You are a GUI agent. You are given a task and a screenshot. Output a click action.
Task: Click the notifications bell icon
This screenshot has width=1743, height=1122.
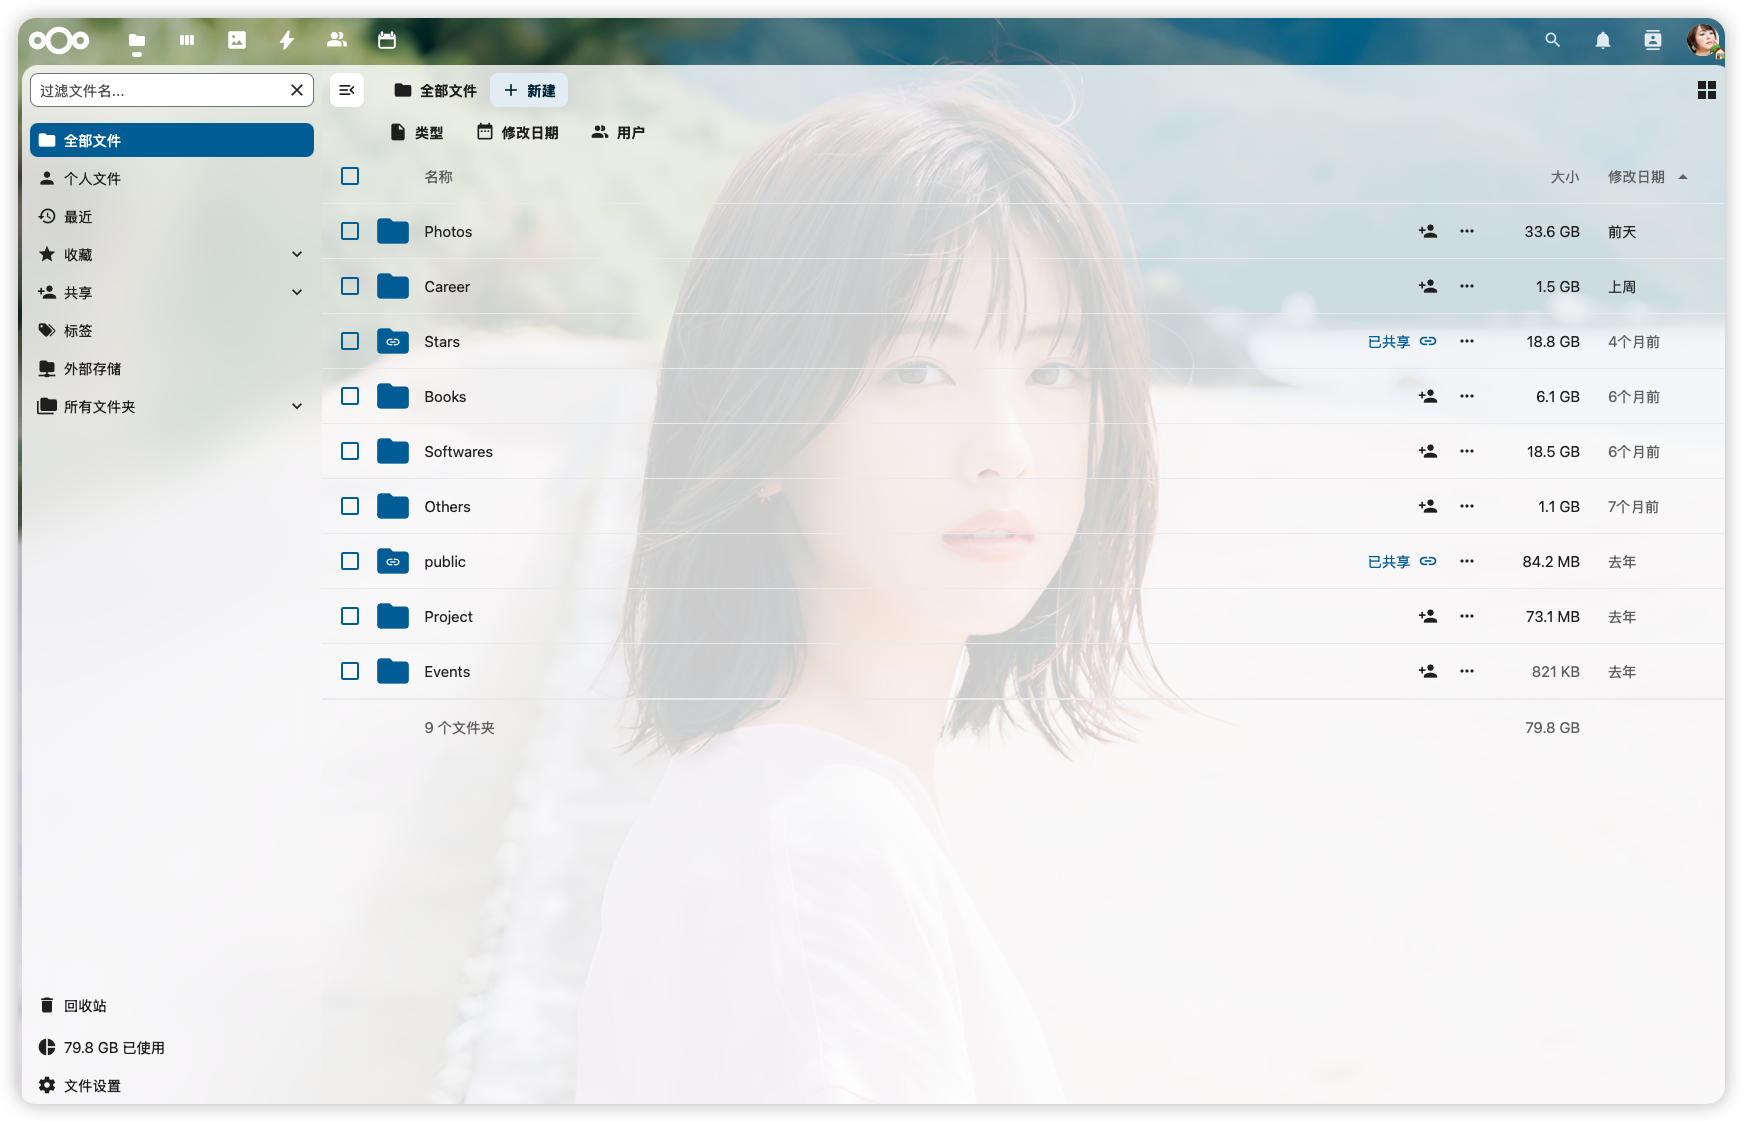pos(1602,40)
